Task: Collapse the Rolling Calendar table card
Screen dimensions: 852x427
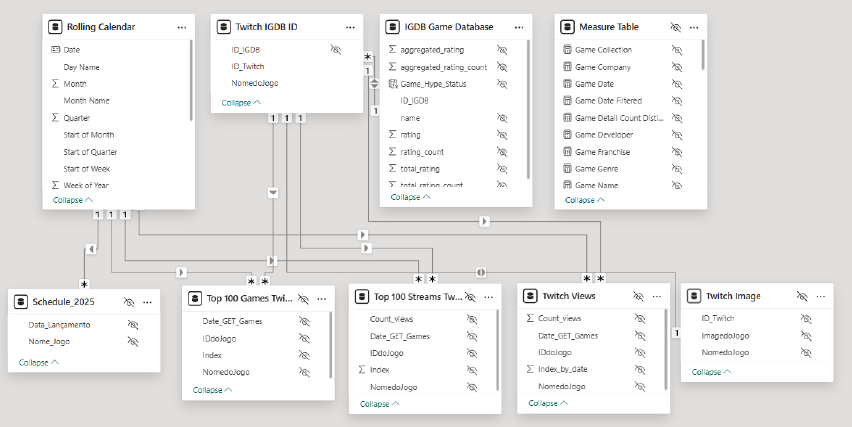Action: pos(70,200)
